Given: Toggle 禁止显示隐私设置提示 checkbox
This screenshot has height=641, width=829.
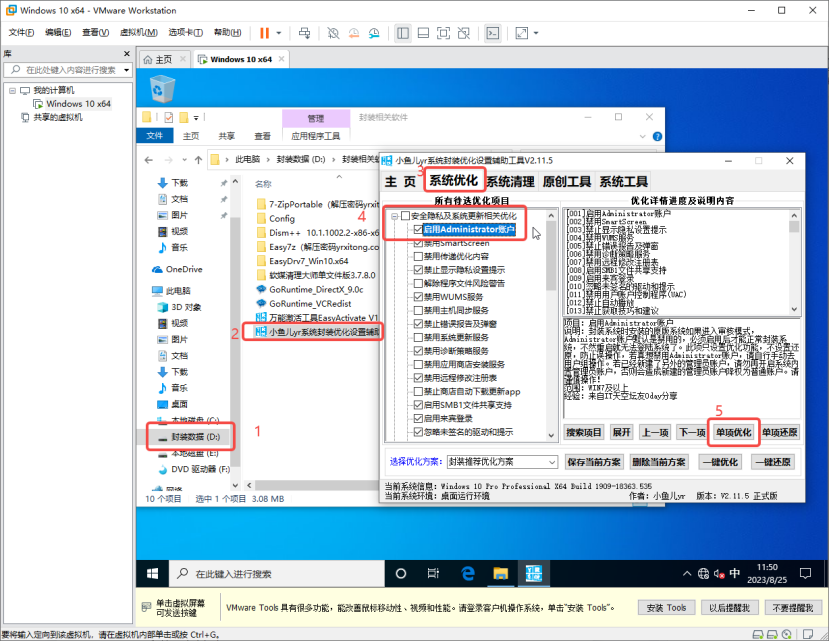Looking at the screenshot, I should 418,270.
